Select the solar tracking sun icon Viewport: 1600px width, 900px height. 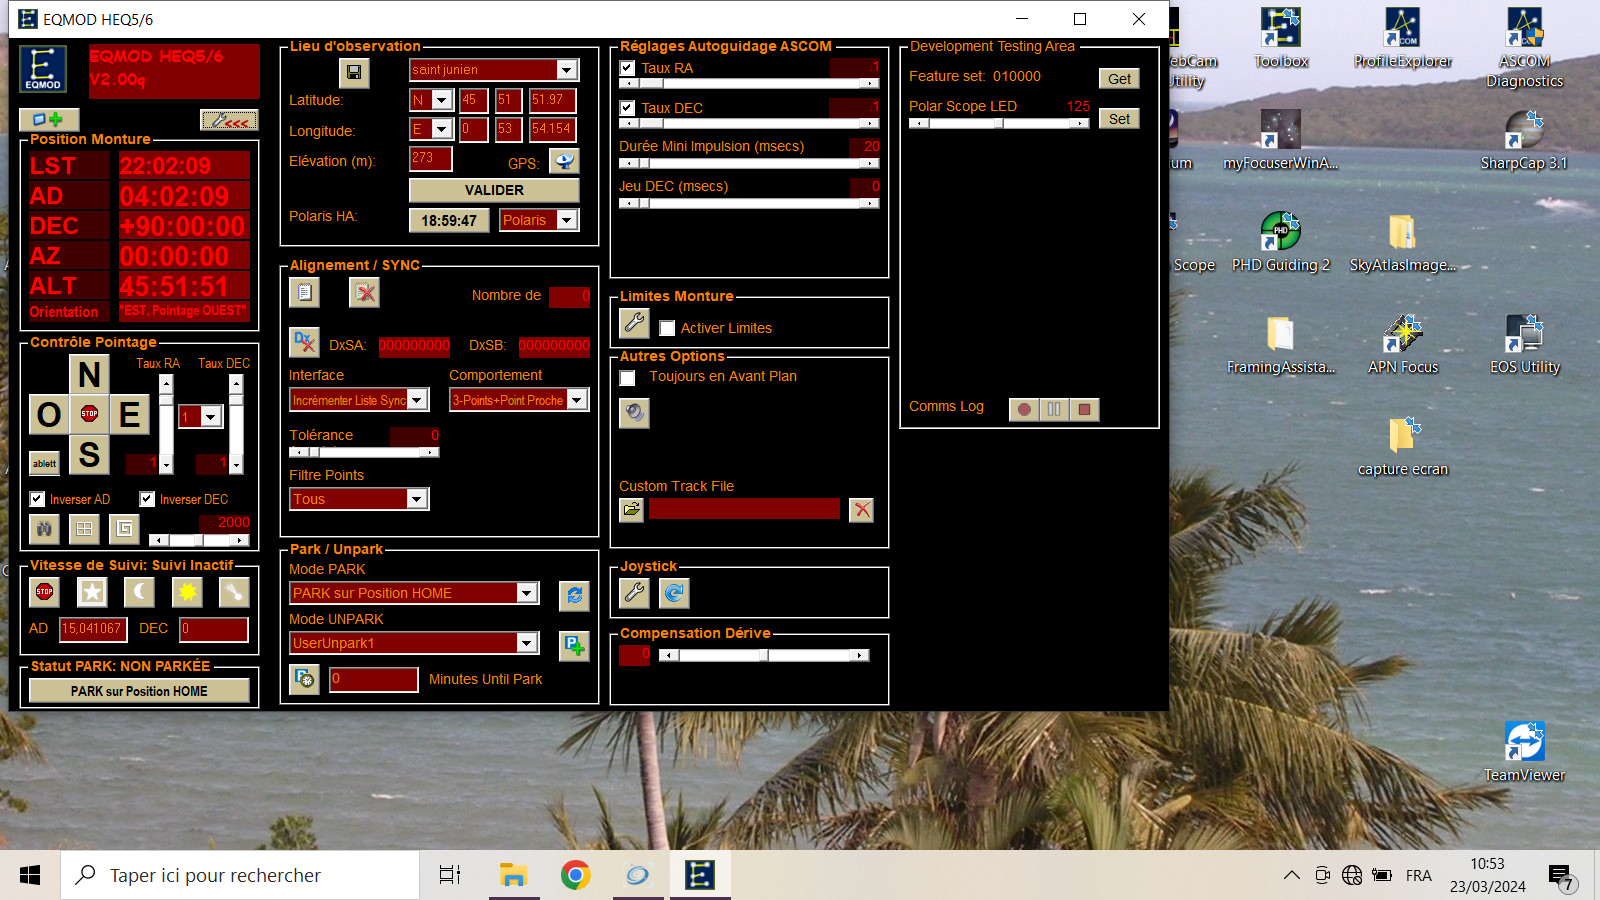[187, 592]
